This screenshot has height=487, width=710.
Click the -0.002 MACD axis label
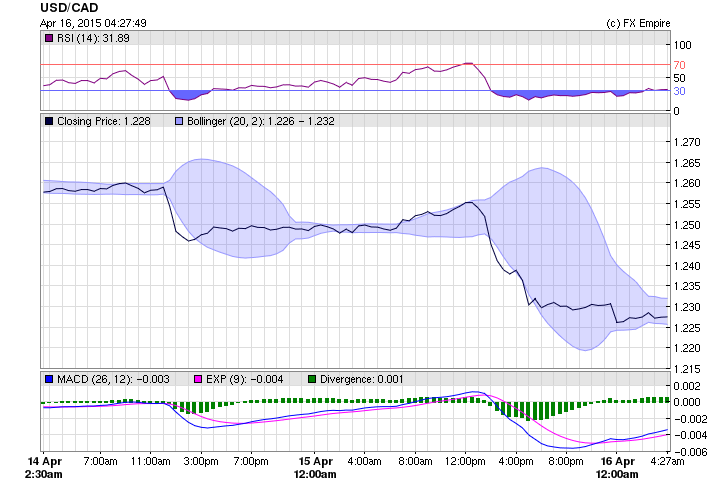pyautogui.click(x=691, y=419)
